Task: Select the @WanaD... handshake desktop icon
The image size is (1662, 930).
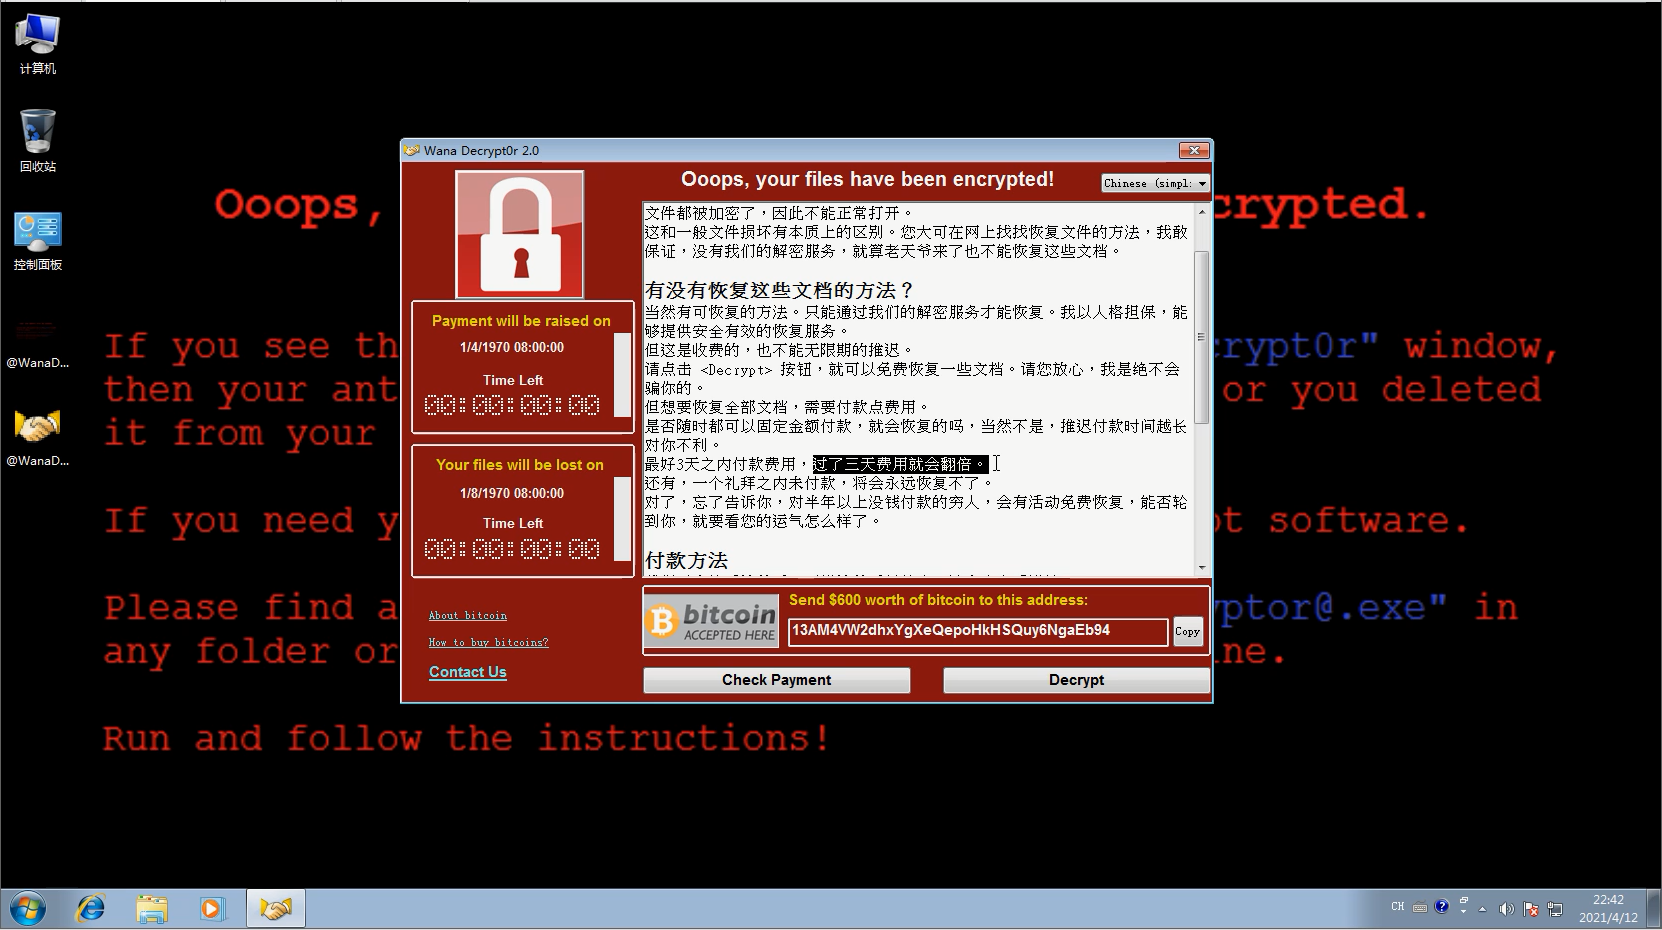Action: (x=38, y=437)
